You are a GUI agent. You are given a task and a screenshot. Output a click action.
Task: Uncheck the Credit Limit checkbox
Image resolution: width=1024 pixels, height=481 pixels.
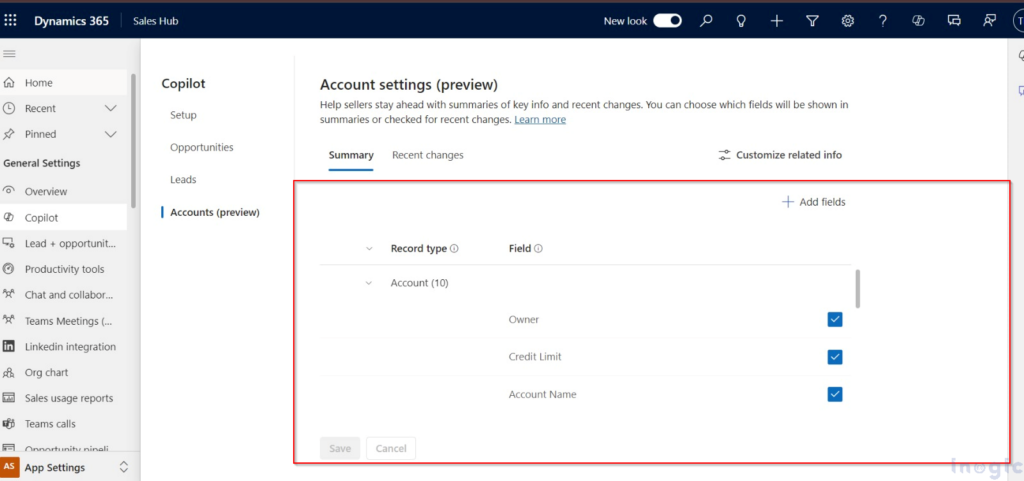[835, 357]
